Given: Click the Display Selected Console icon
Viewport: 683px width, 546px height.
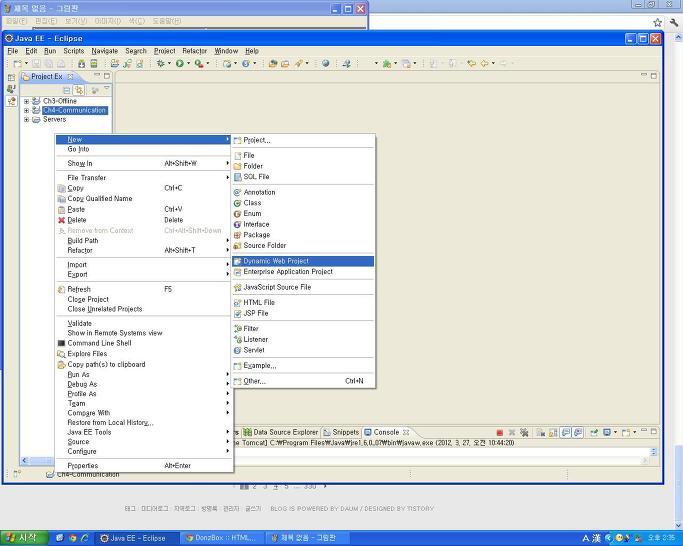Looking at the screenshot, I should (607, 433).
